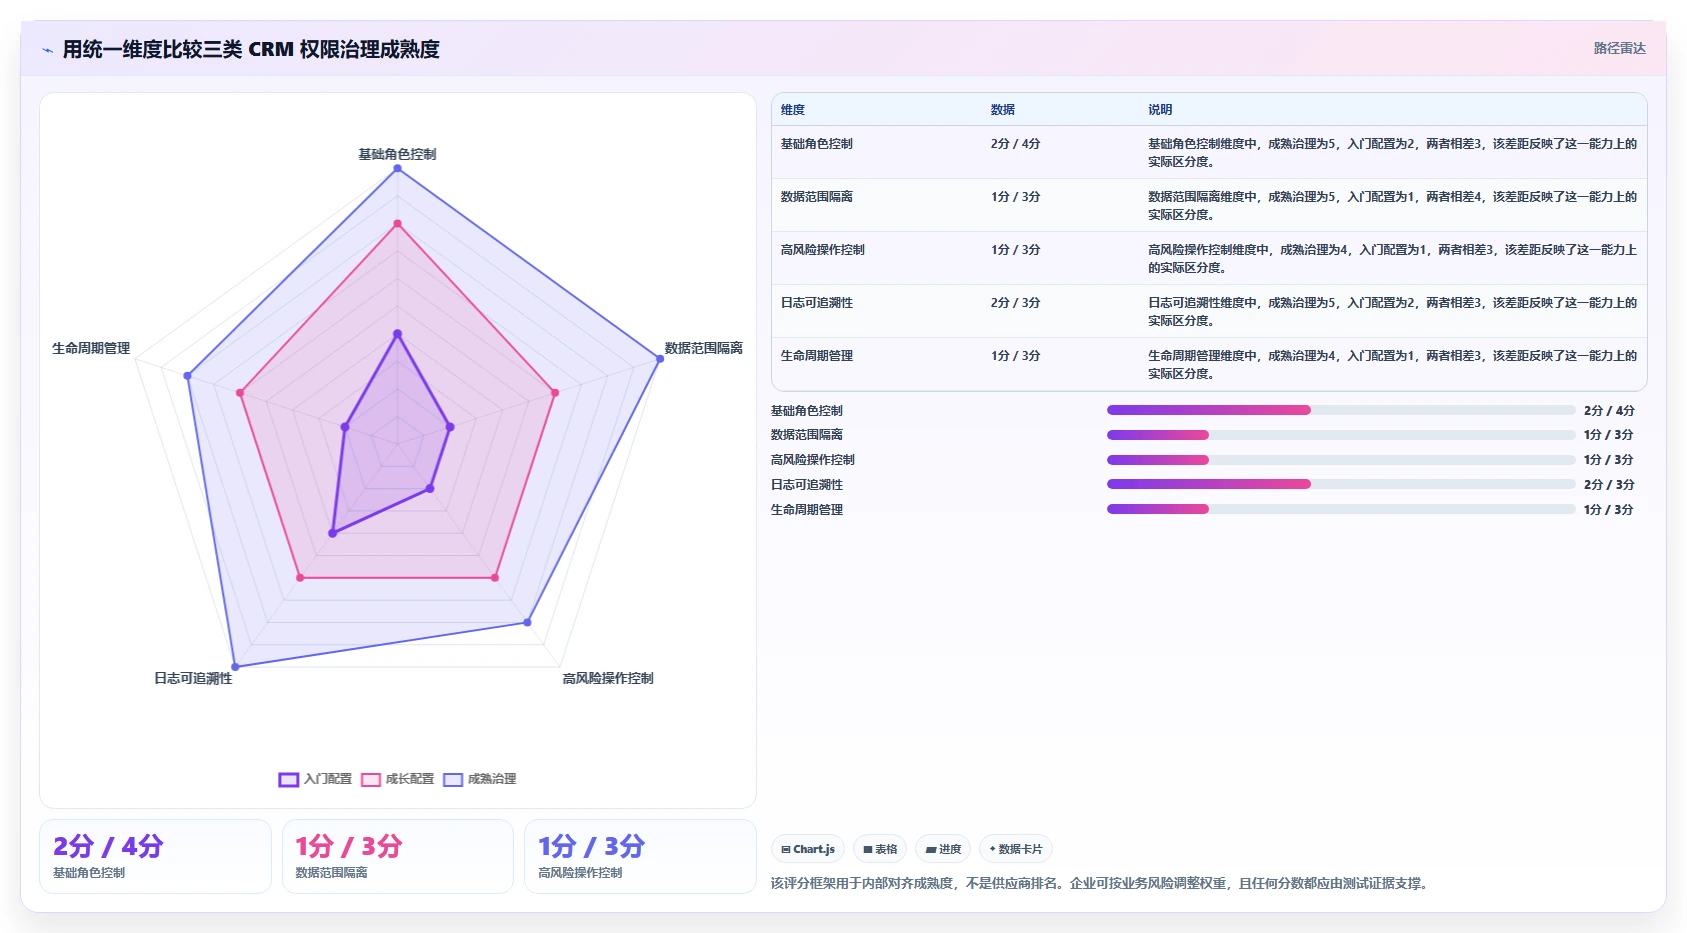
Task: Toggle the 成熟治理 legend item
Action: (x=480, y=779)
